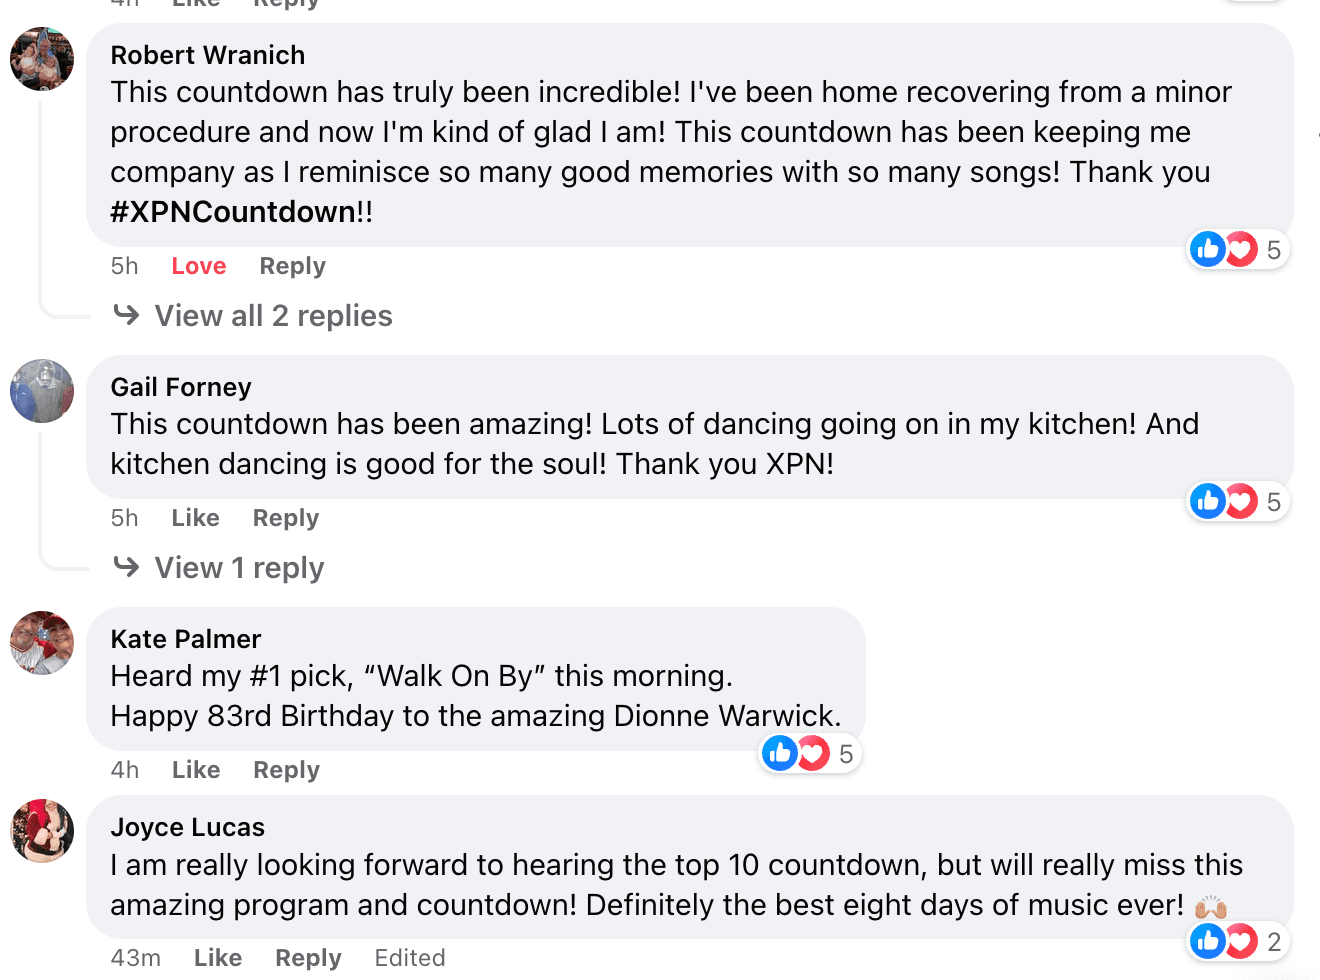Viewport: 1320px width, 980px height.
Task: View reactions on Robert Wranich's comment
Action: pos(1238,249)
